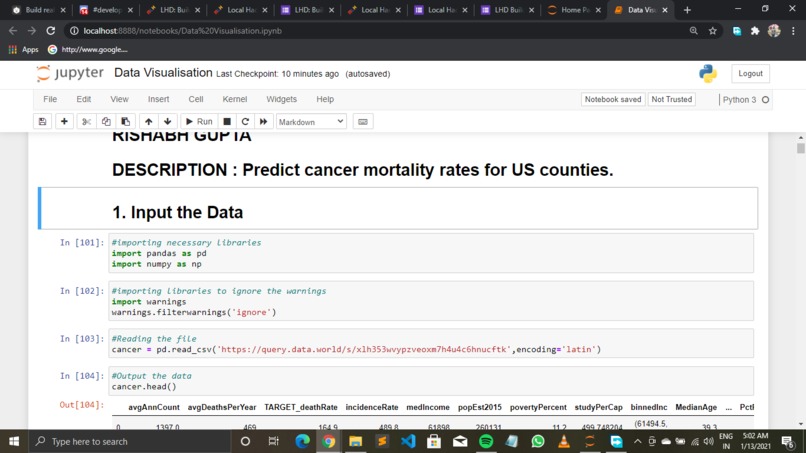Image resolution: width=806 pixels, height=453 pixels.
Task: Move the selected cell up
Action: (149, 122)
